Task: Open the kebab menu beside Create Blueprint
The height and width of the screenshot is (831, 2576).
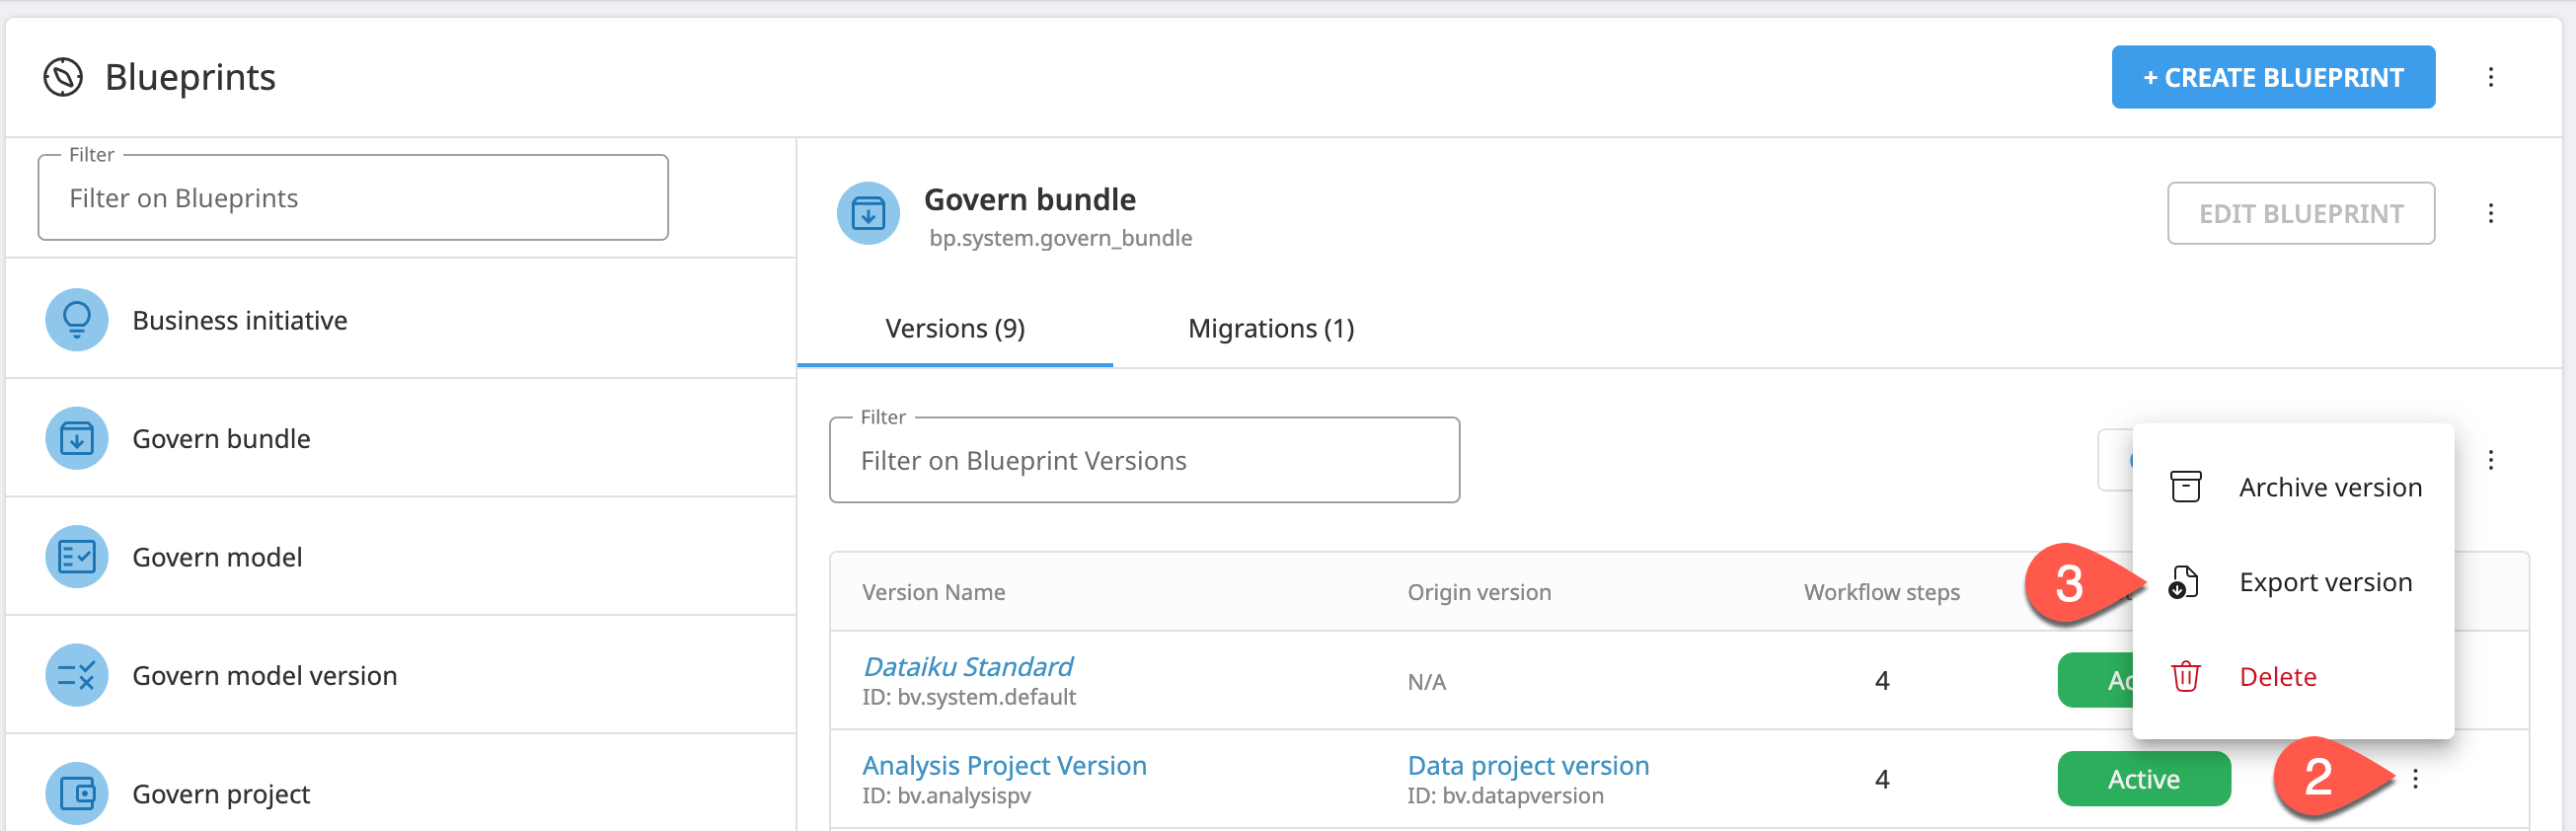Action: (x=2490, y=77)
